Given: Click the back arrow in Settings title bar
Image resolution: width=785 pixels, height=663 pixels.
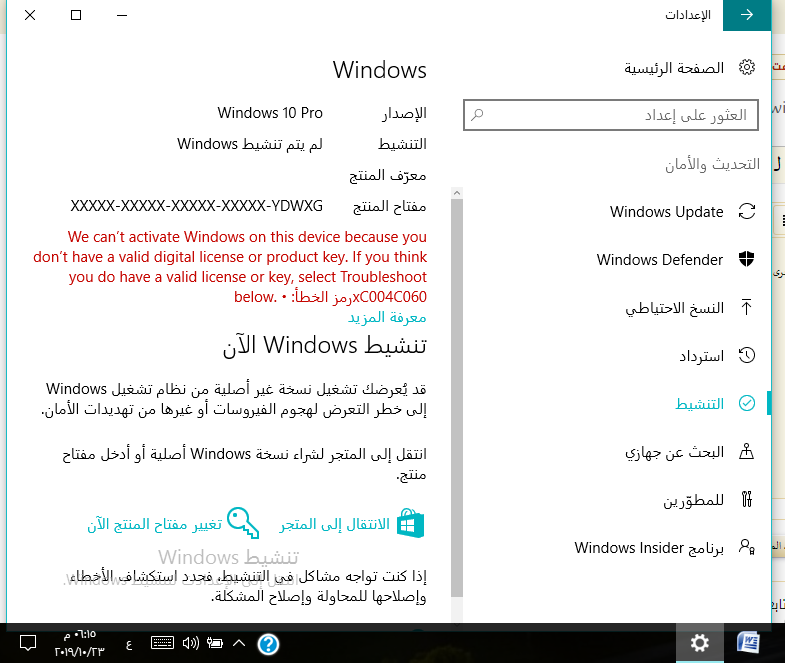Looking at the screenshot, I should tap(746, 15).
